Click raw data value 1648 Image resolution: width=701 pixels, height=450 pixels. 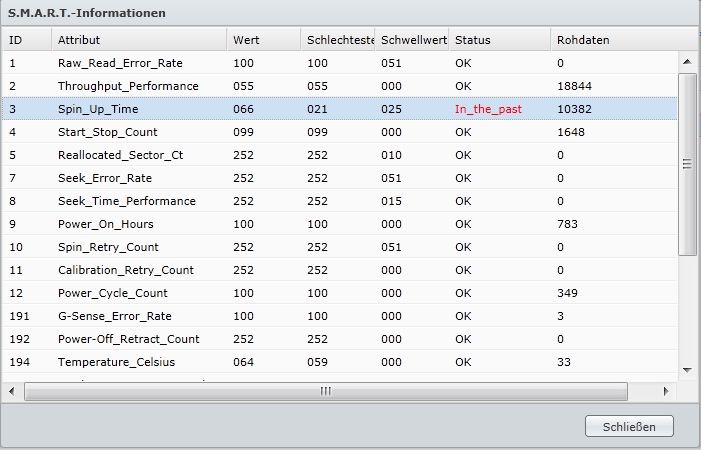(571, 132)
